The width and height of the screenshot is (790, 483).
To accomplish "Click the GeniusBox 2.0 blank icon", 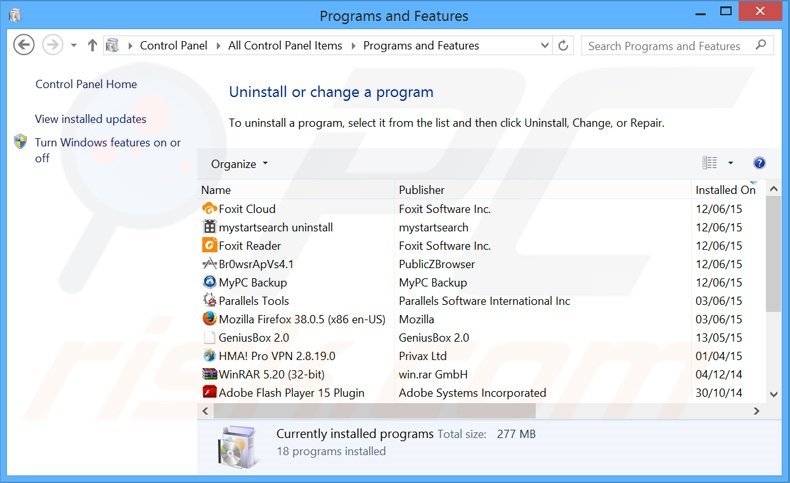I will 209,337.
